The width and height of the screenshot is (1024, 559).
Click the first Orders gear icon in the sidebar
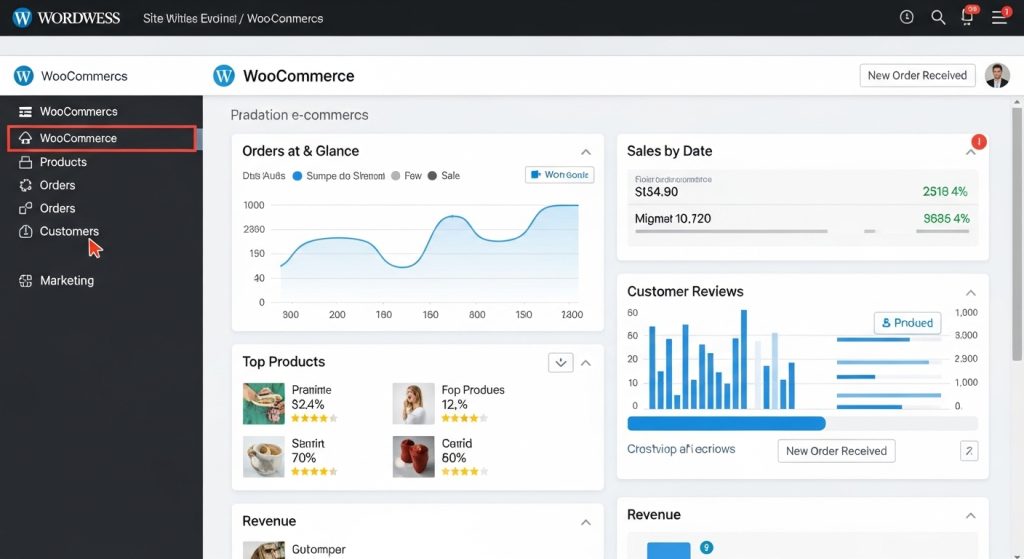pyautogui.click(x=25, y=185)
